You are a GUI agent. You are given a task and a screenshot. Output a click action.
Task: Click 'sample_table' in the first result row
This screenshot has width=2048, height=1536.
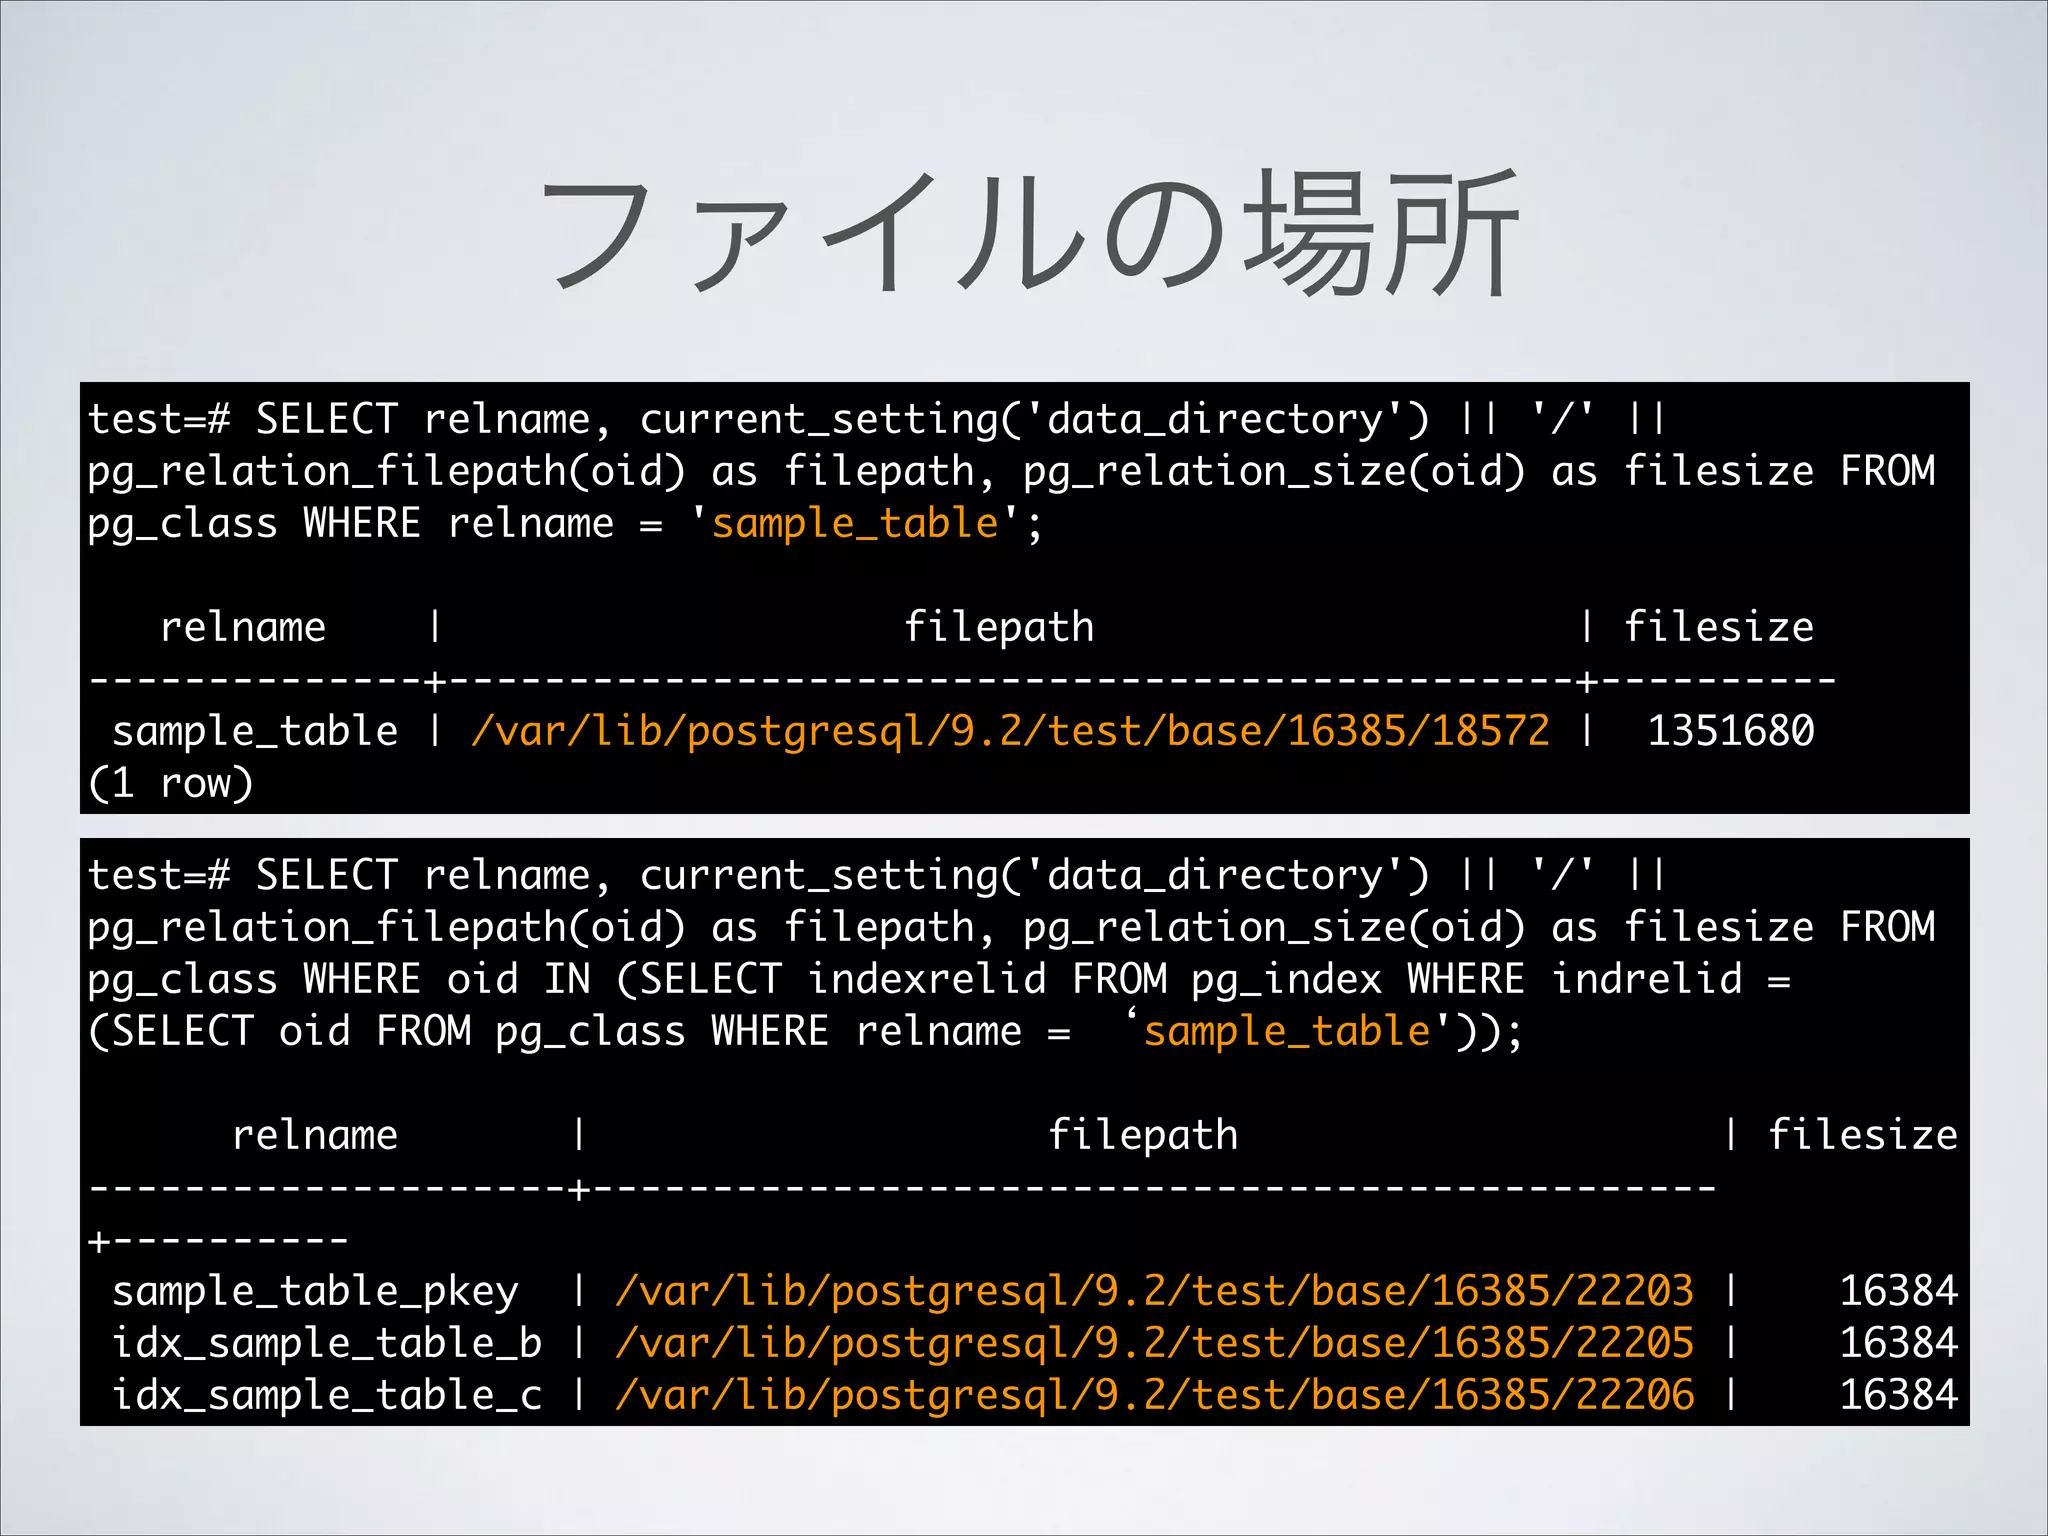[x=255, y=731]
